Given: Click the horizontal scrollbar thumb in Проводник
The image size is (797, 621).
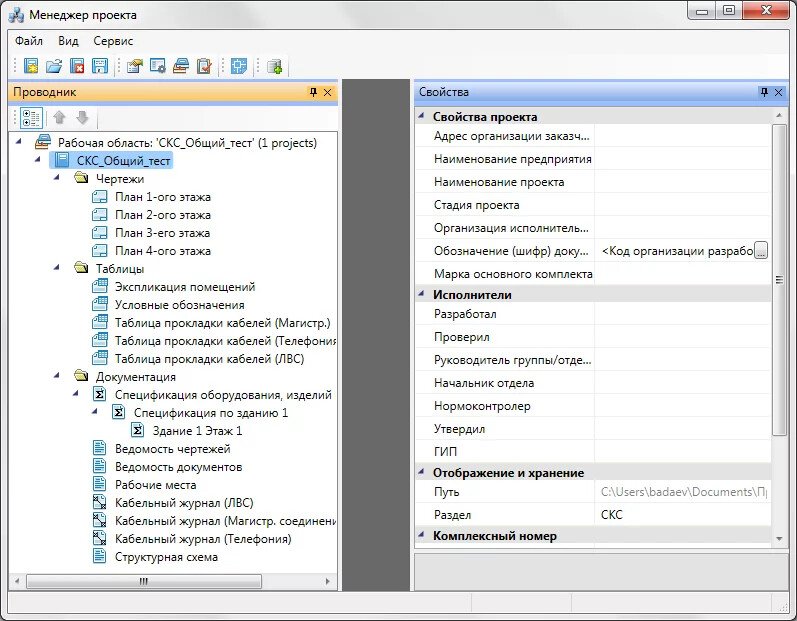Looking at the screenshot, I should 144,581.
